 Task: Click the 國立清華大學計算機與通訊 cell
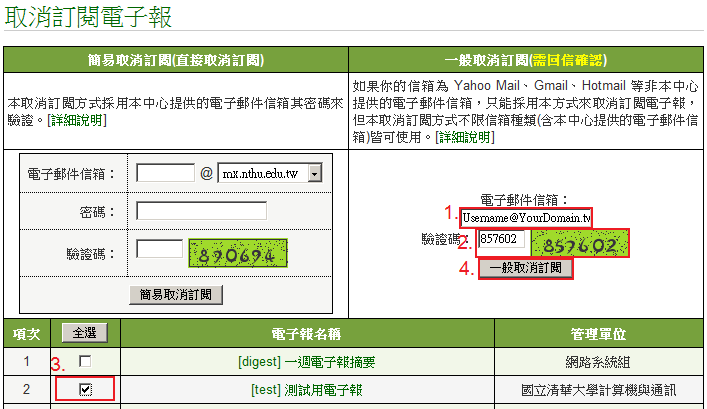pos(598,389)
